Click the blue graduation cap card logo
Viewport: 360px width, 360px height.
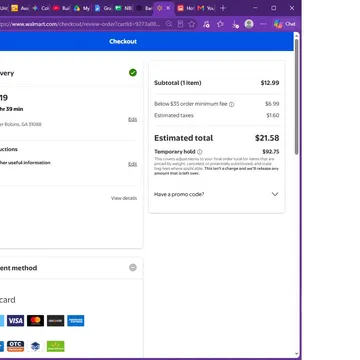[x=35, y=346]
